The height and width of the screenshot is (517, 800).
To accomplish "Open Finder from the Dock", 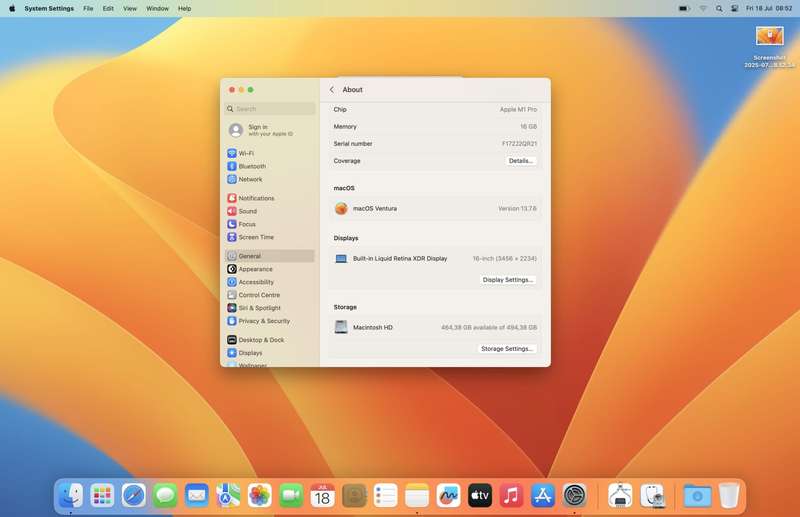I will tap(71, 495).
